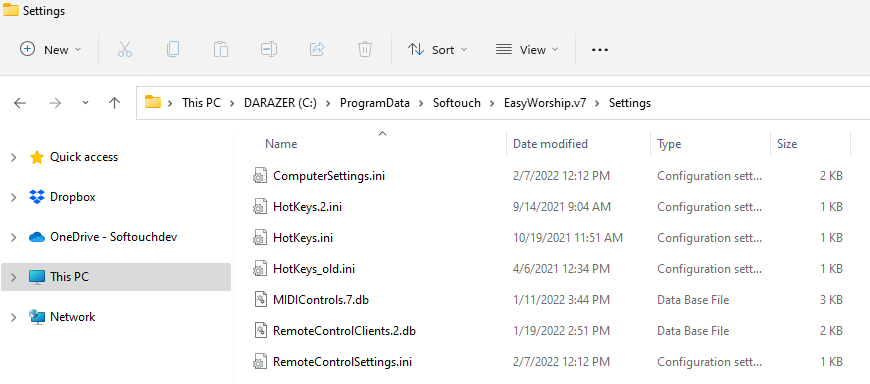Click the Share icon in toolbar
Screen dimensions: 870x384
(317, 49)
